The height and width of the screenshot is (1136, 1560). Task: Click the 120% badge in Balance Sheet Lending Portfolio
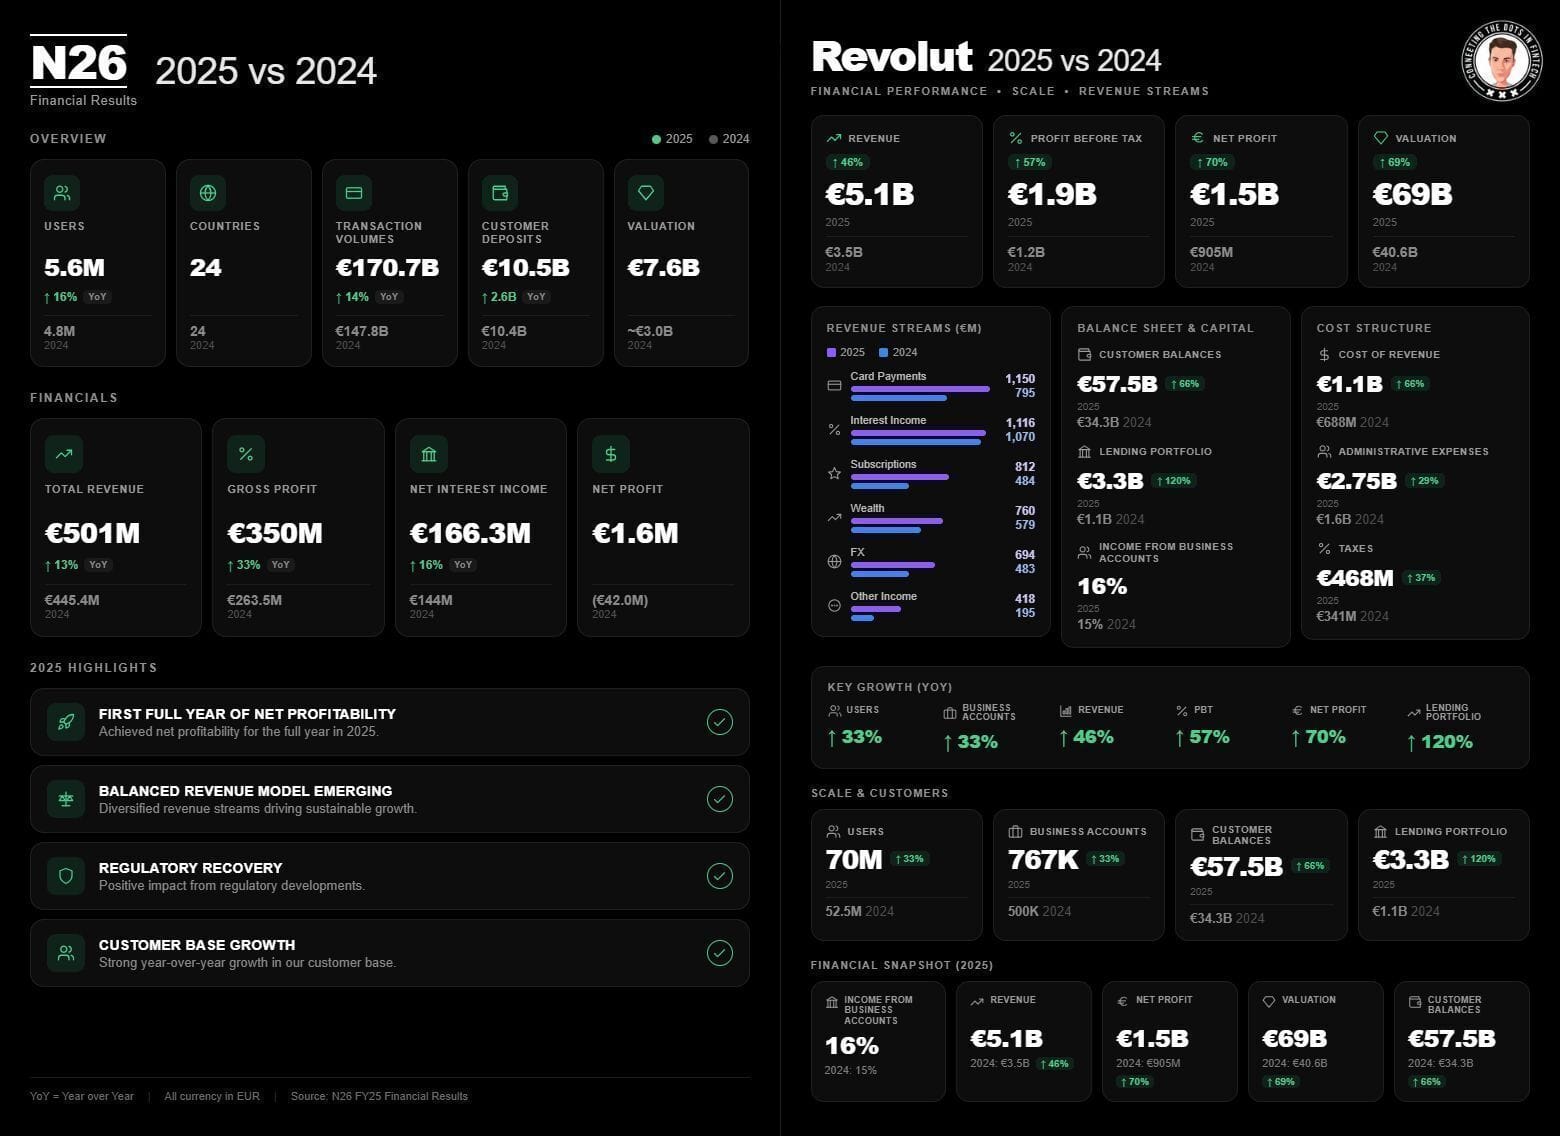click(1174, 481)
